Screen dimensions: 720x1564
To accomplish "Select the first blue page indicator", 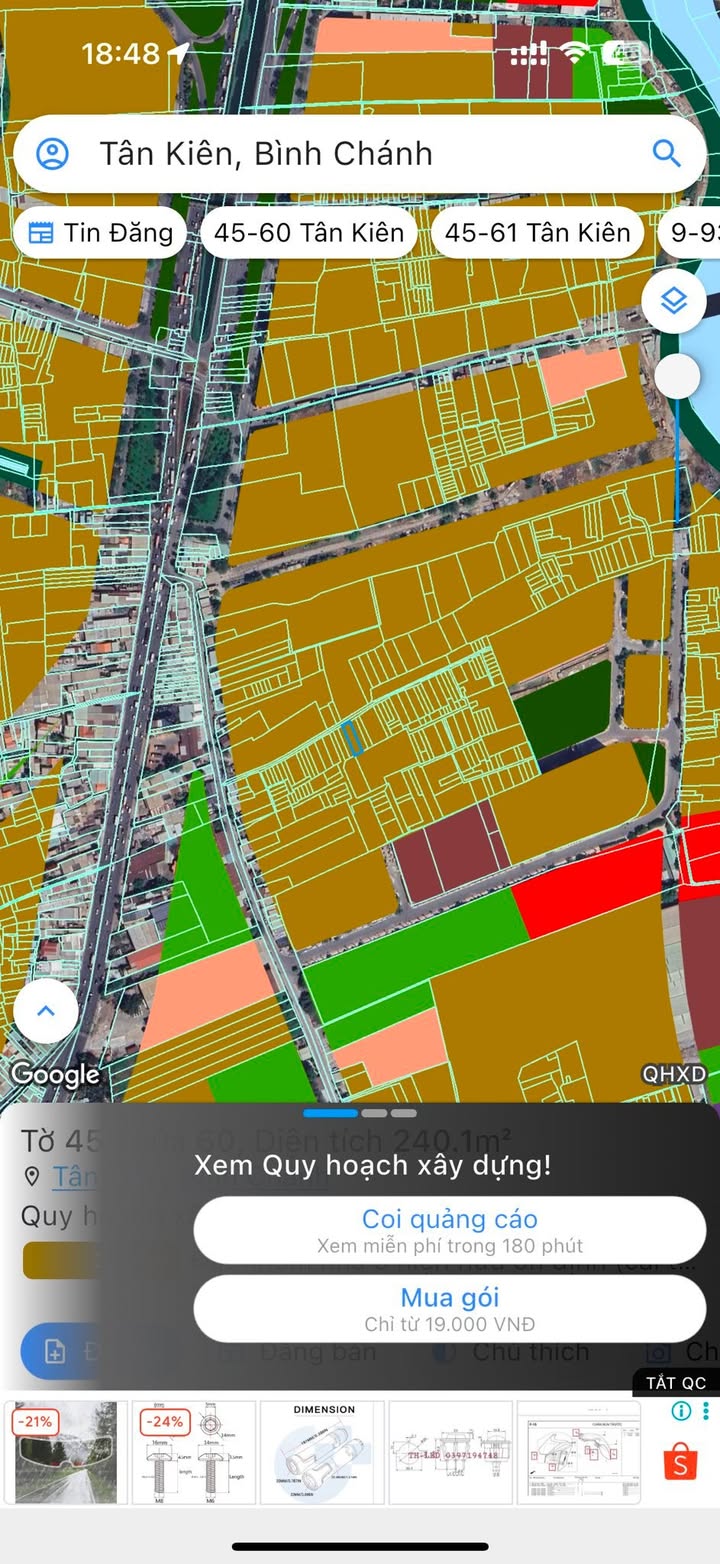I will pos(330,1113).
